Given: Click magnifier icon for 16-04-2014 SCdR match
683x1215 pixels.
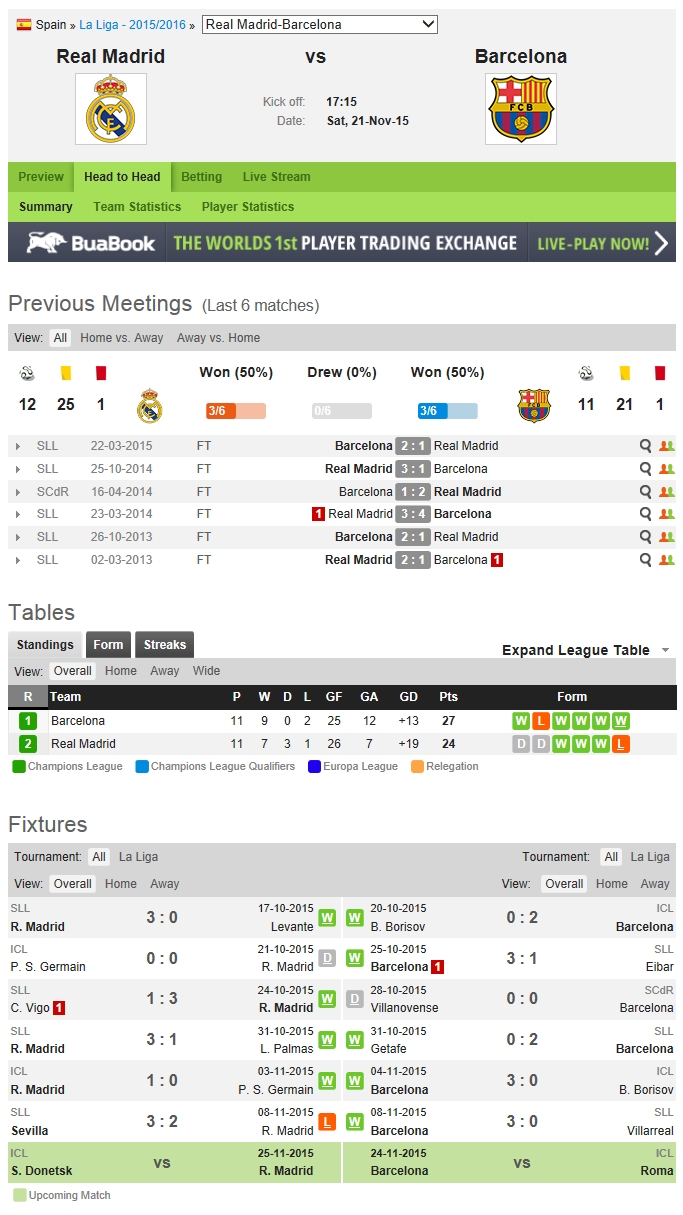Looking at the screenshot, I should pyautogui.click(x=646, y=492).
